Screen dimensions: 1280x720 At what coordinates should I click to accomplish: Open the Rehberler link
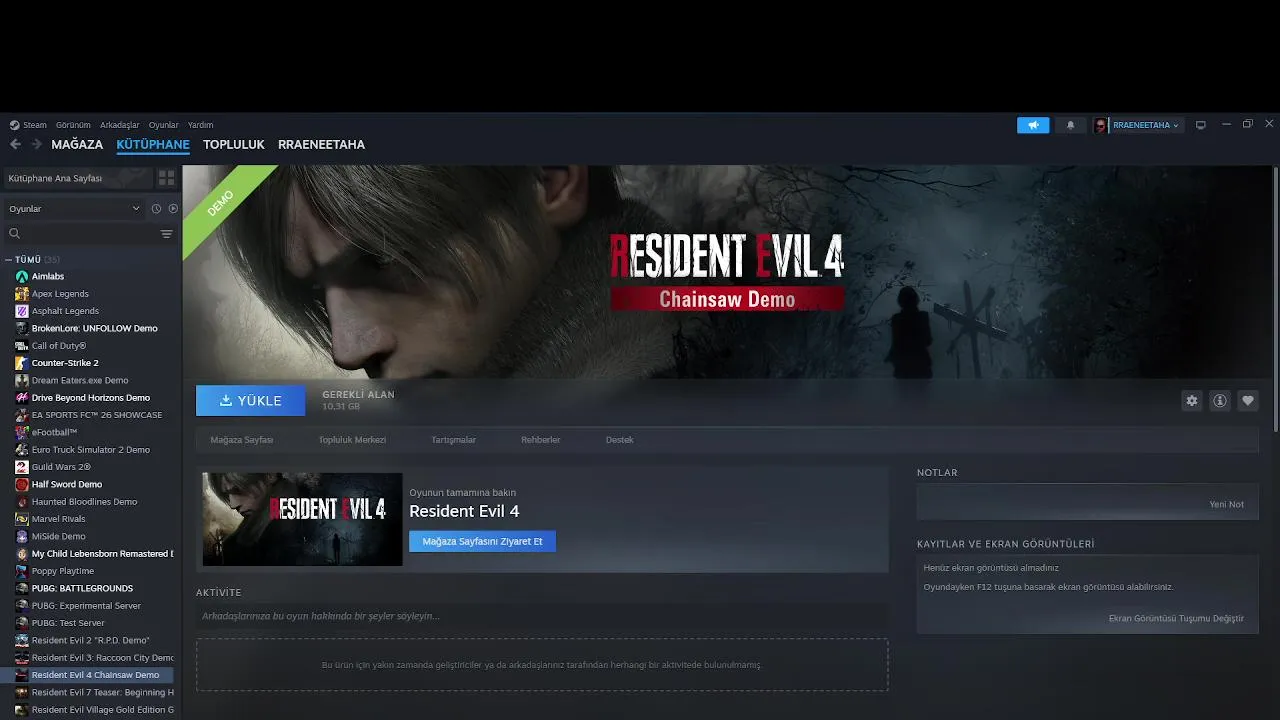[540, 440]
